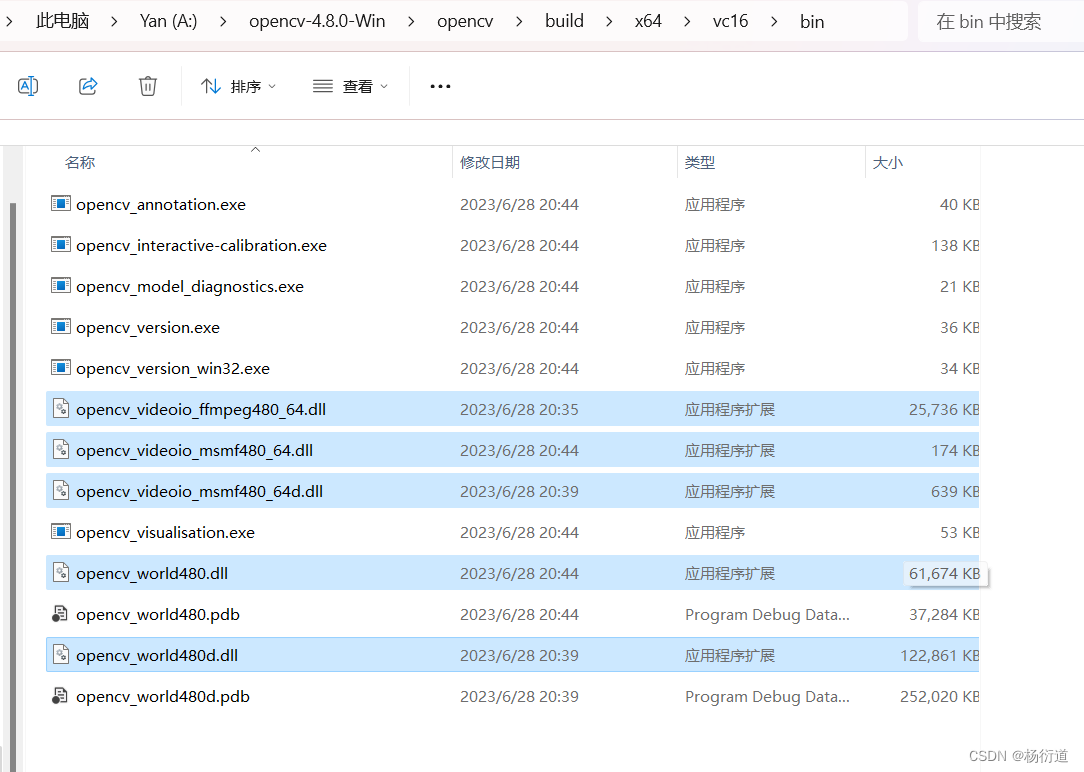The height and width of the screenshot is (772, 1084).
Task: Click the opencv_version.exe application icon
Action: [61, 327]
